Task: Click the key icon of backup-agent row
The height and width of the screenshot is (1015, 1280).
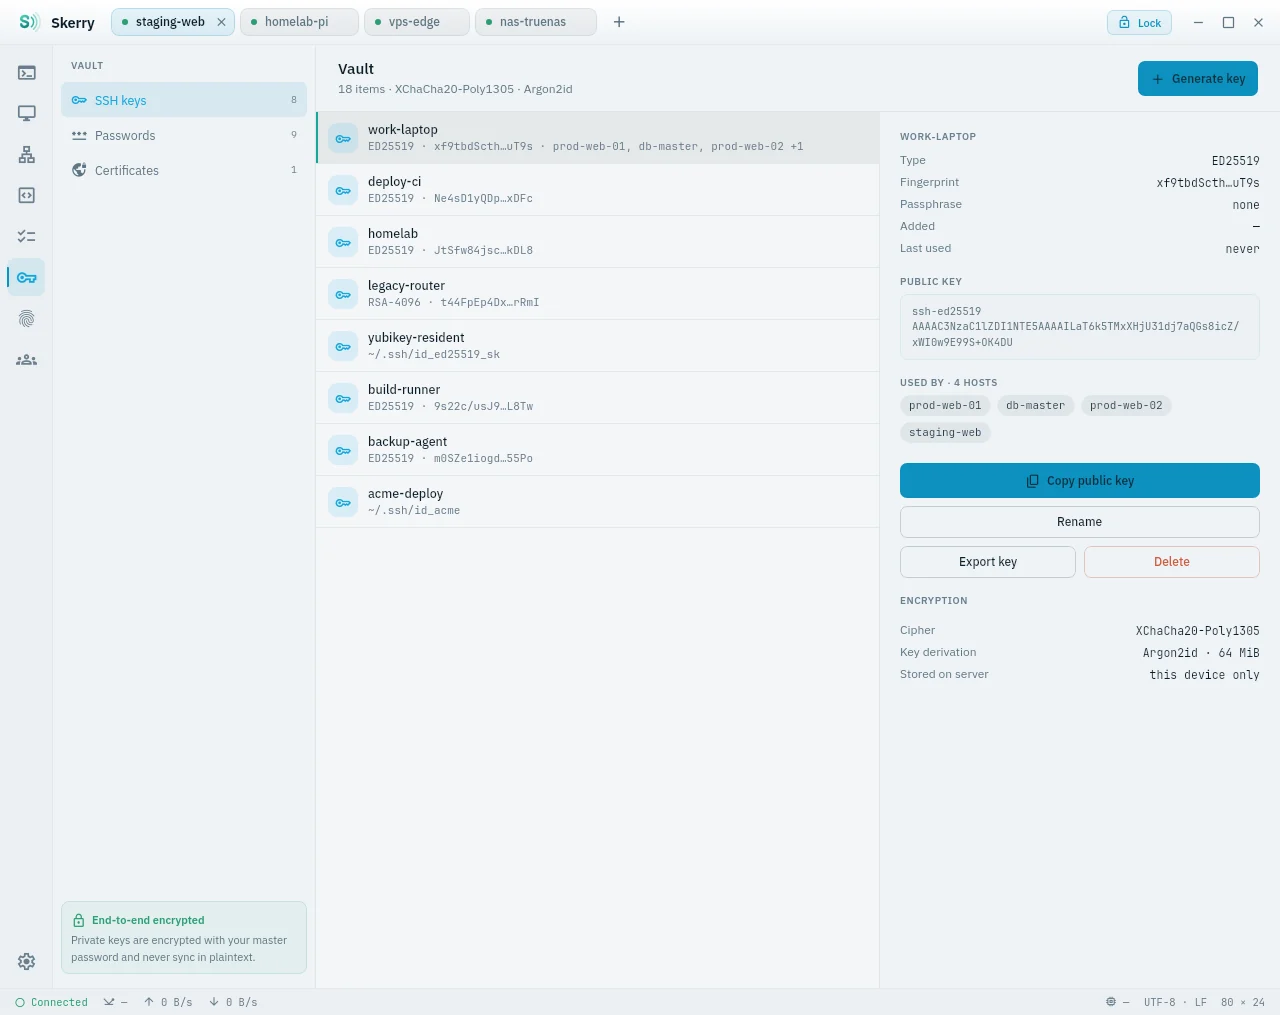Action: tap(343, 450)
